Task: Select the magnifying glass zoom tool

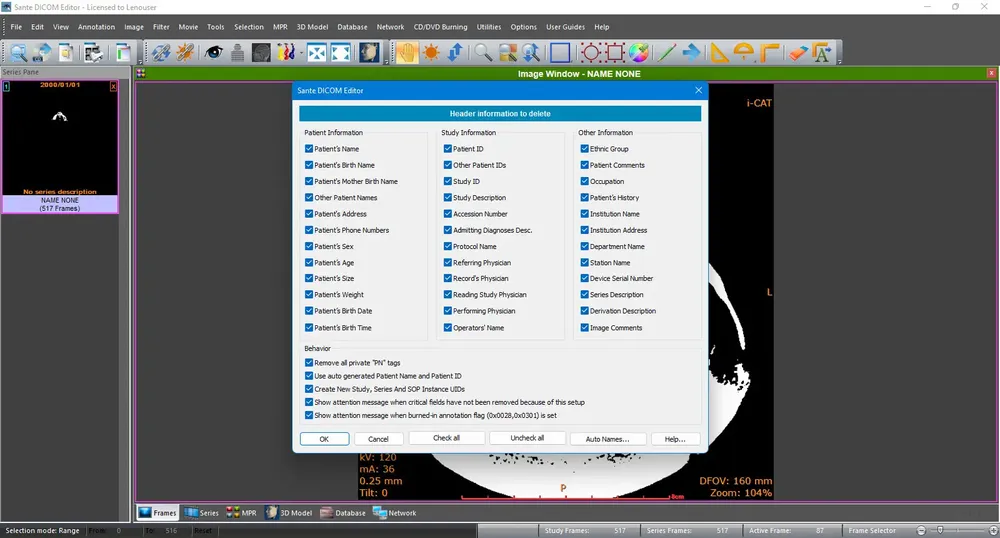Action: (483, 52)
